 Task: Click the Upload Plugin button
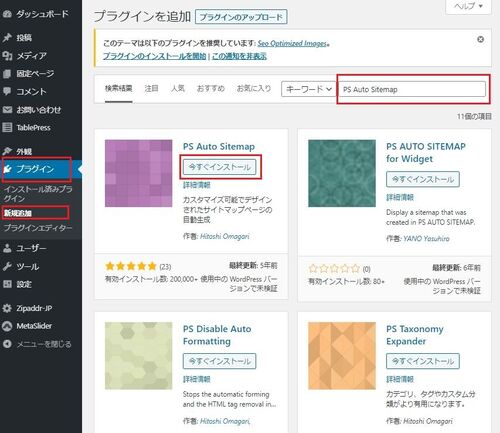pos(241,17)
